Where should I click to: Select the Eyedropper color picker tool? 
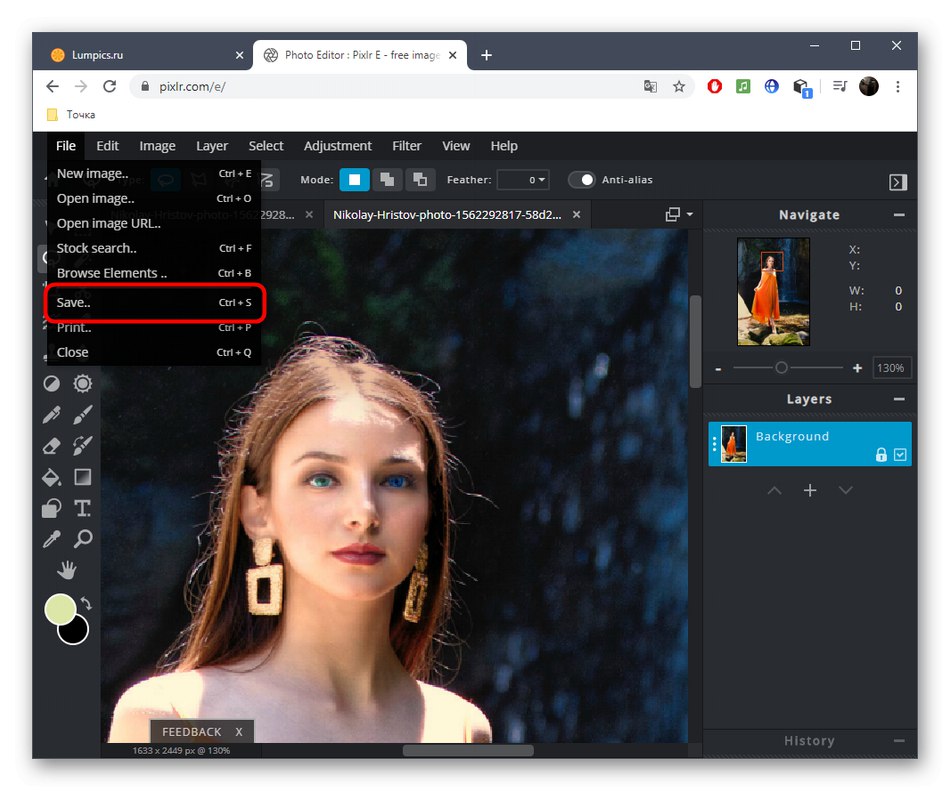(x=51, y=539)
